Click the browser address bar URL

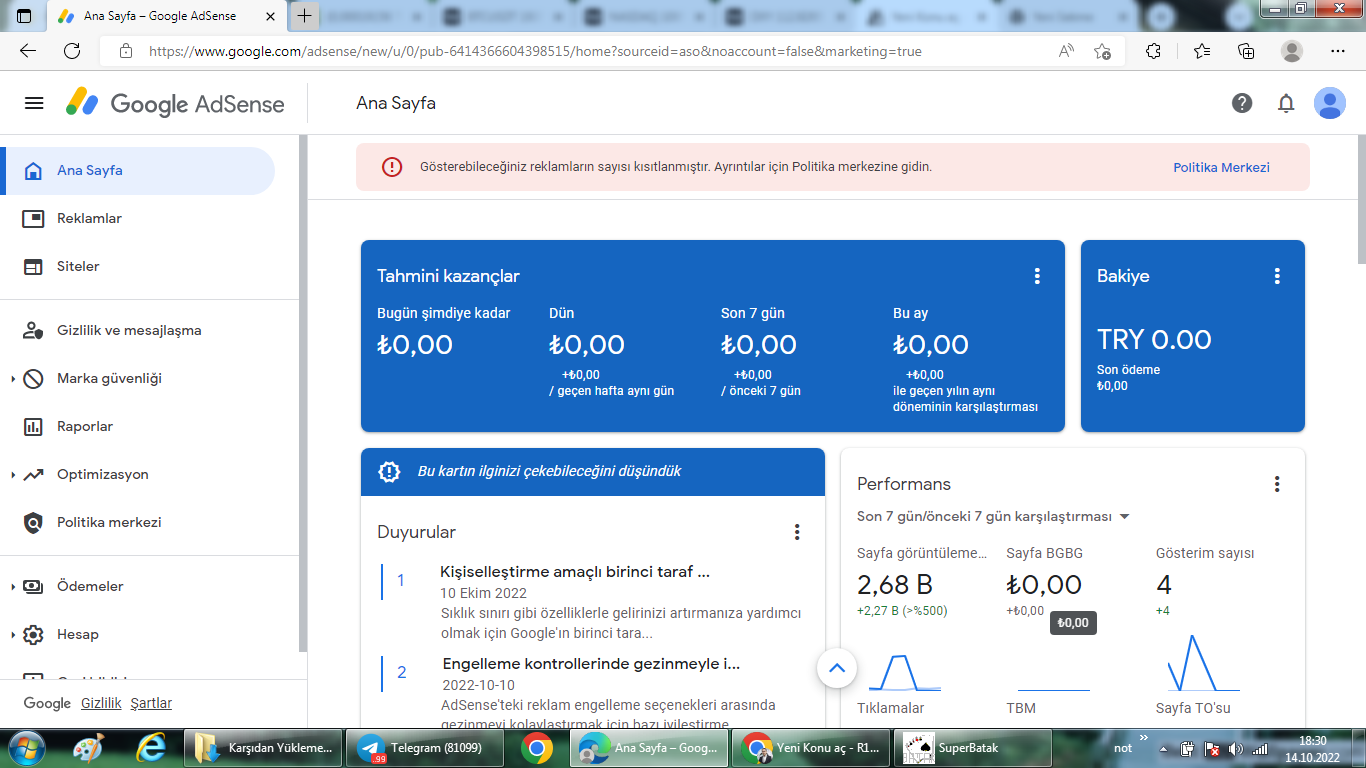coord(535,51)
